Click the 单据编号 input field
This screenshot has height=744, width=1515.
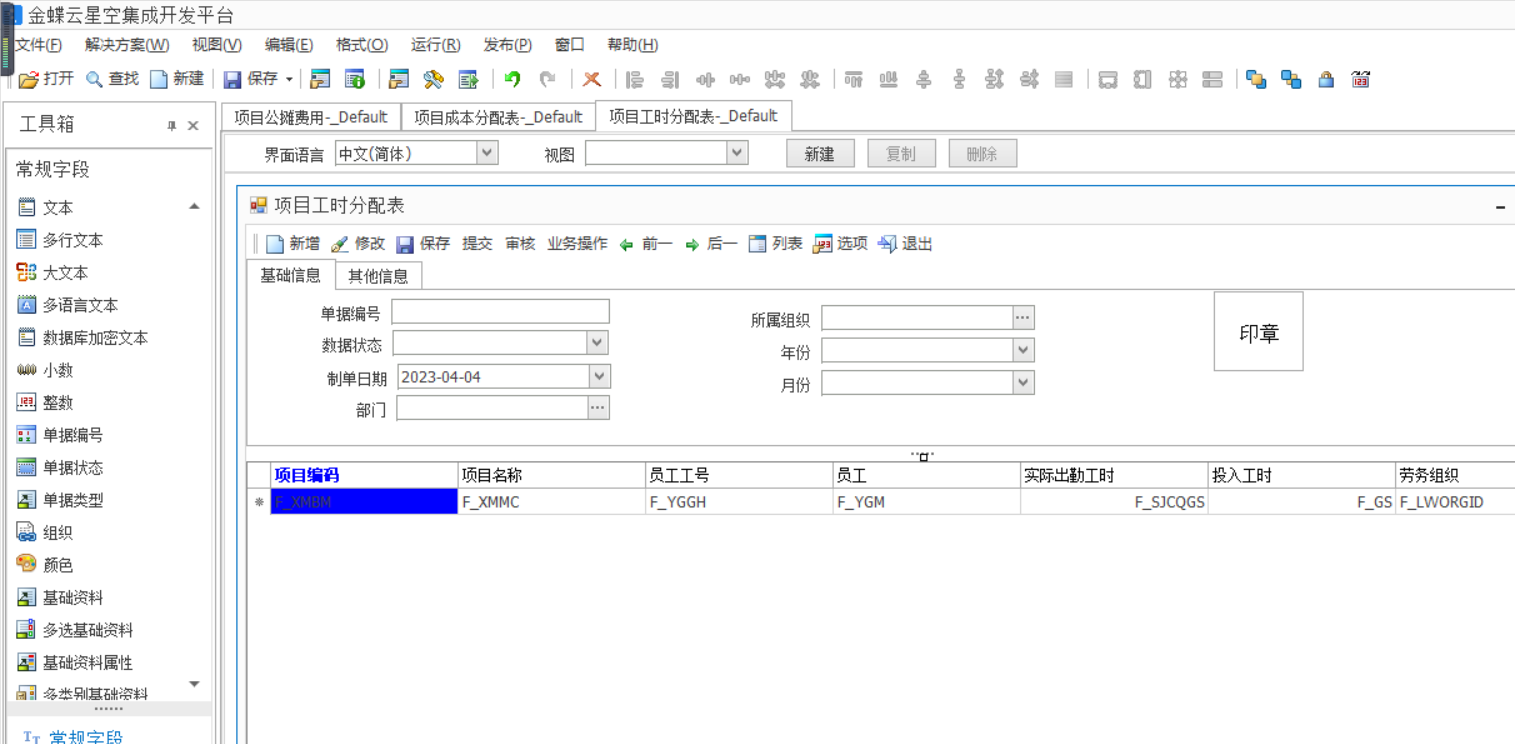500,311
